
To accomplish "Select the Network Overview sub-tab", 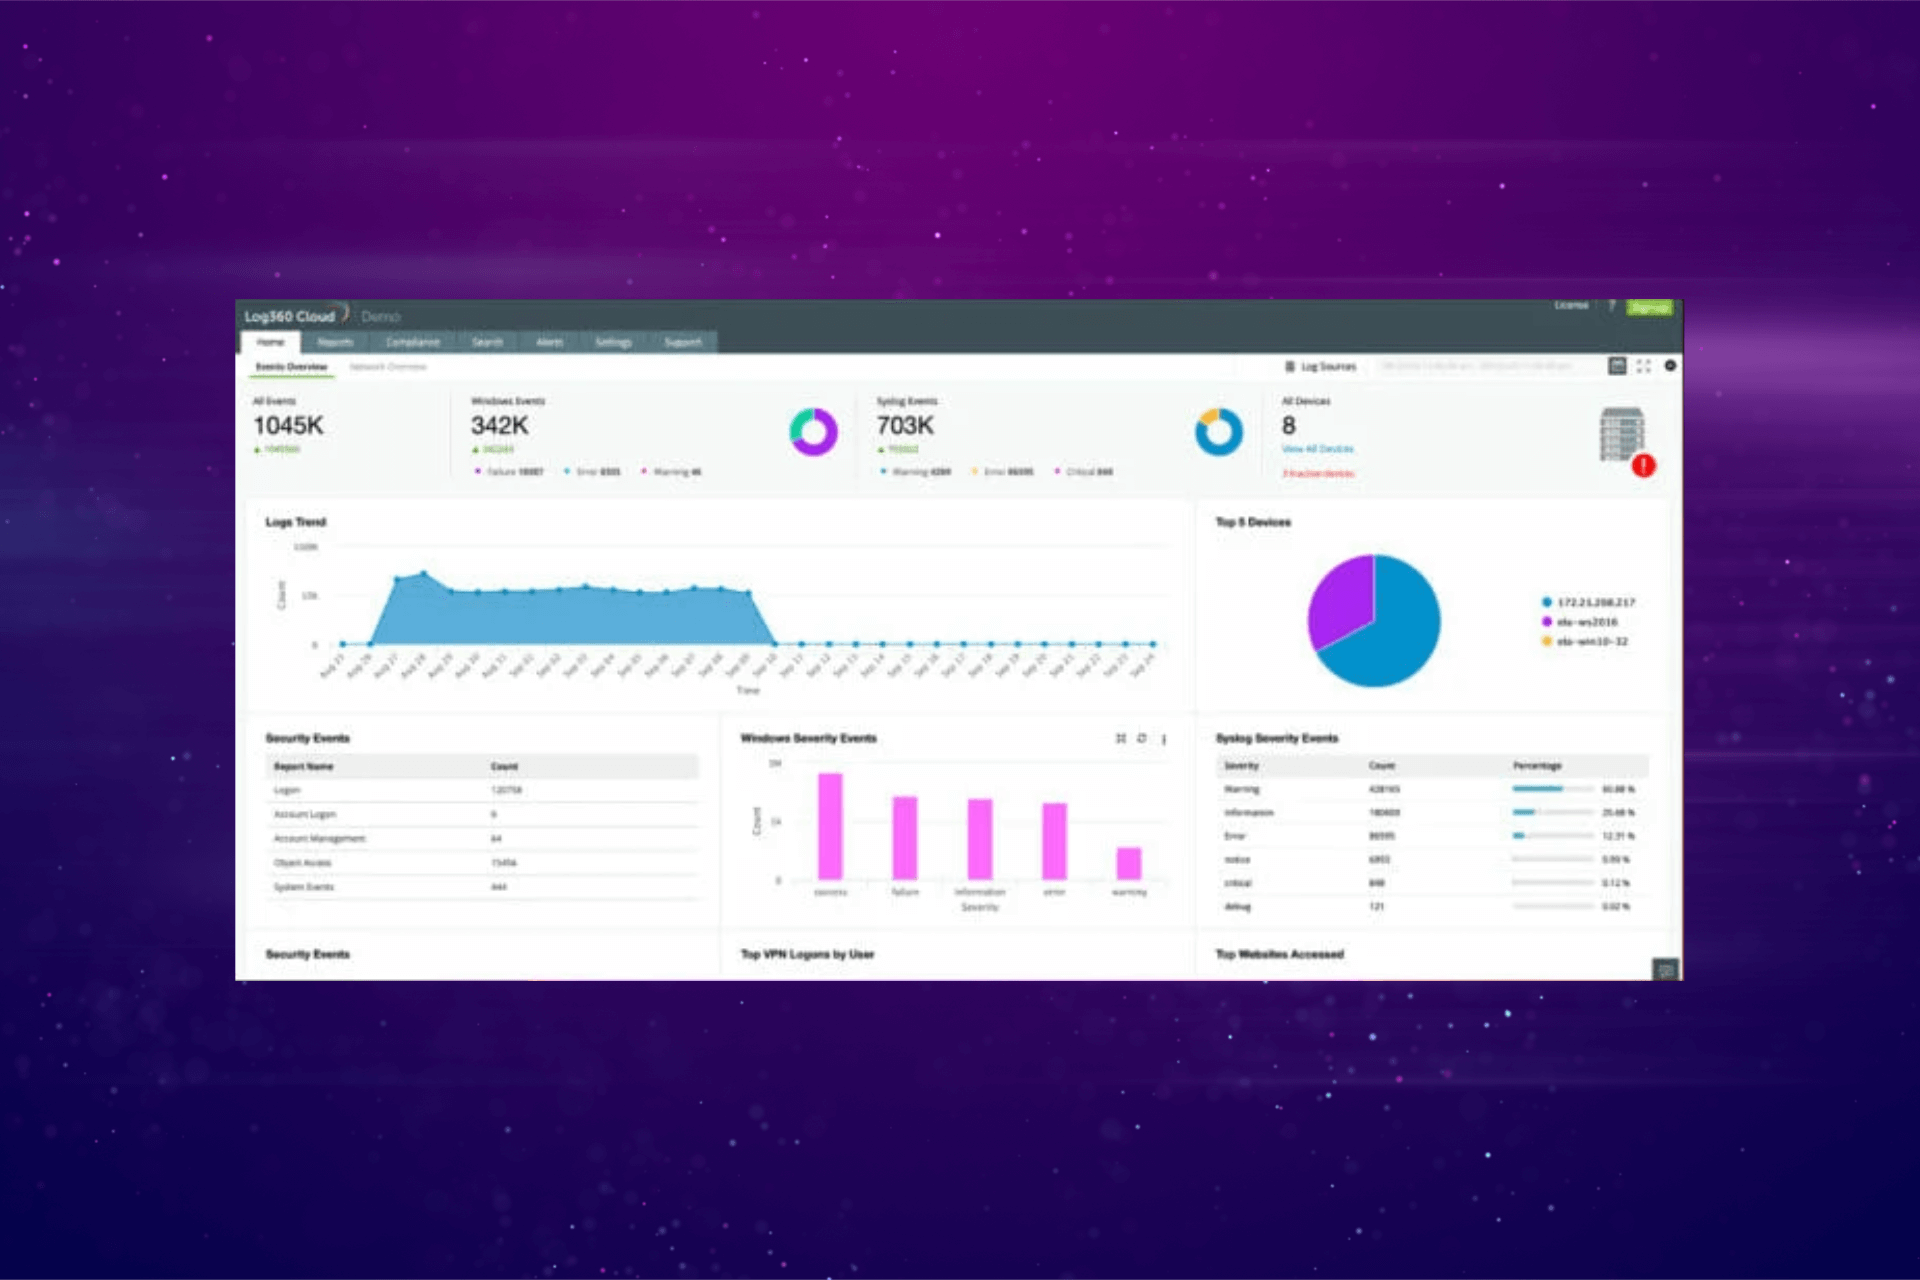I will [388, 367].
